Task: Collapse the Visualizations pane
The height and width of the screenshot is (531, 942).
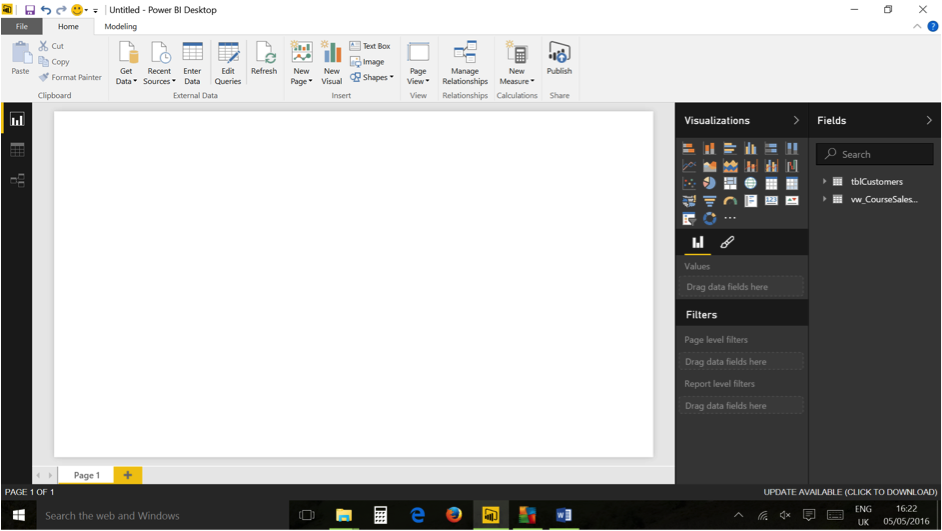Action: [796, 120]
